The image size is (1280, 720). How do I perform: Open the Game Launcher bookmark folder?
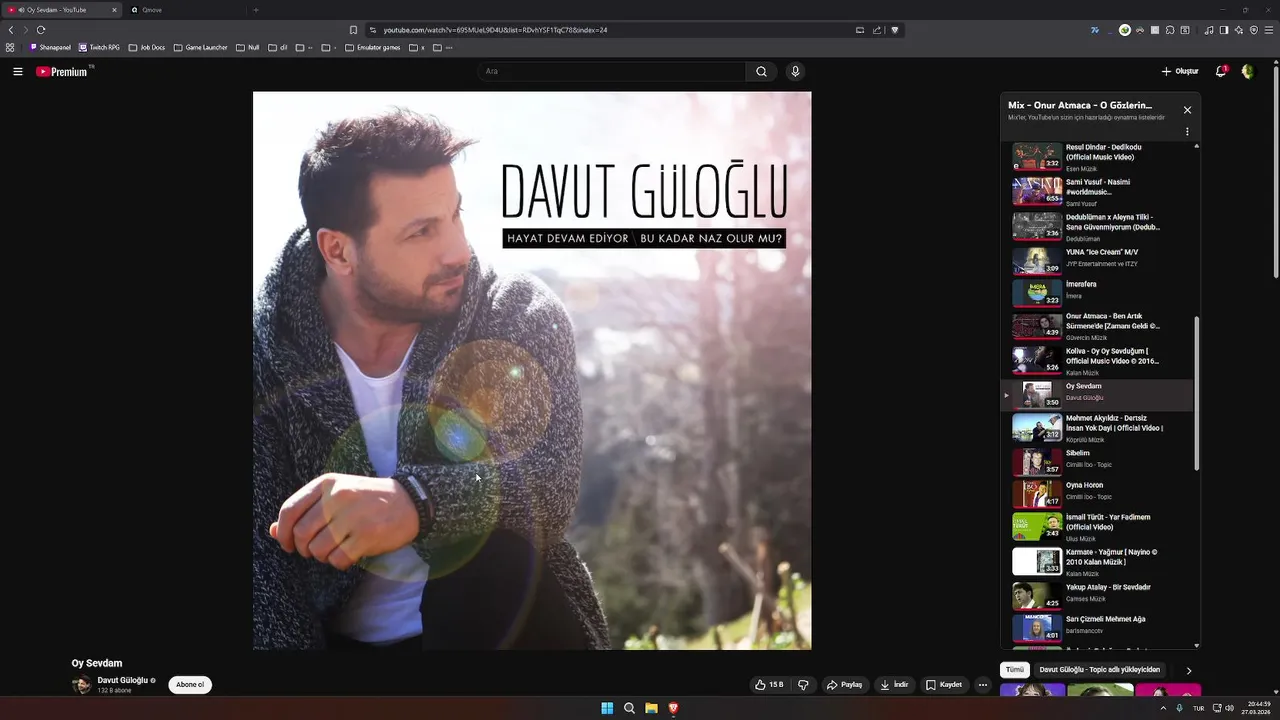200,47
